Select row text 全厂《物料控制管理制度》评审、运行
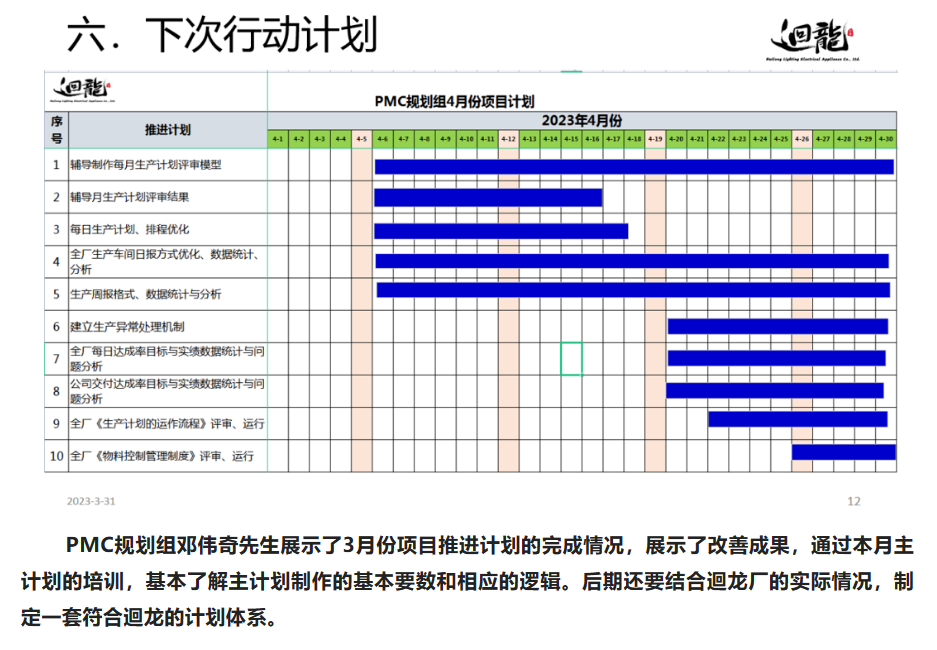Screen dimensions: 937x650 (x=162, y=456)
